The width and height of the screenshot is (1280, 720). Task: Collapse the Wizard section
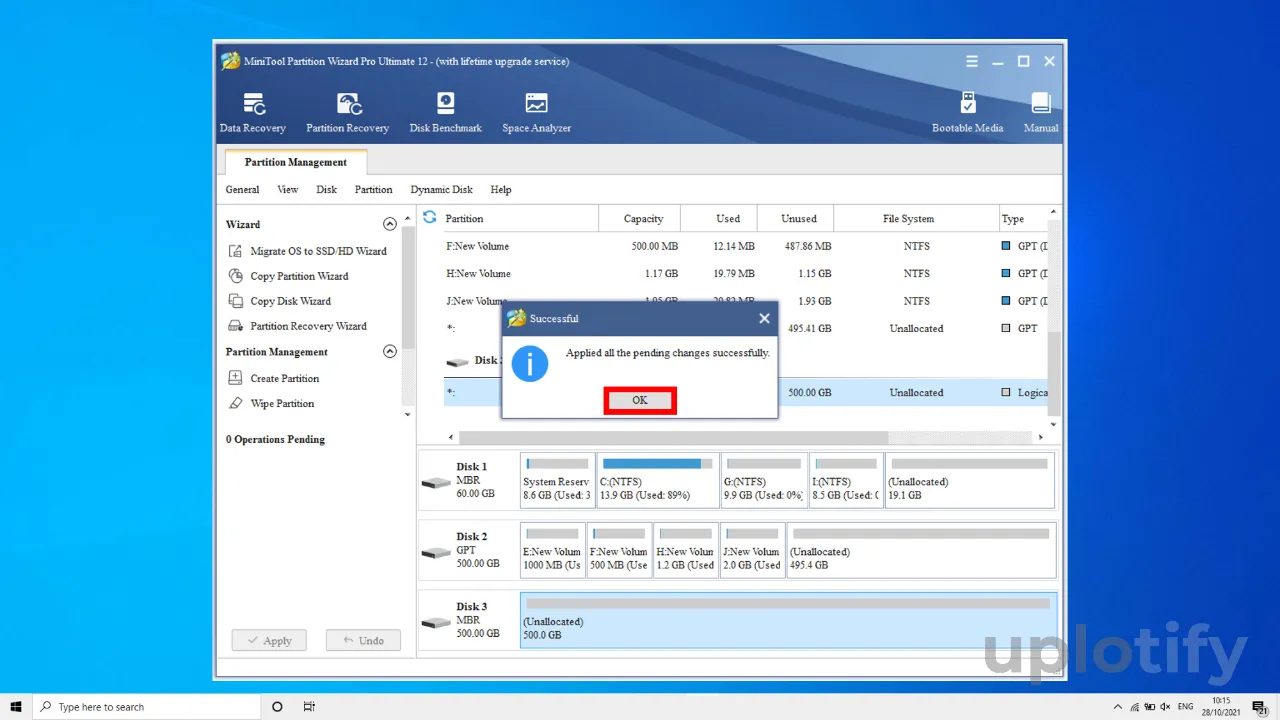(x=390, y=224)
